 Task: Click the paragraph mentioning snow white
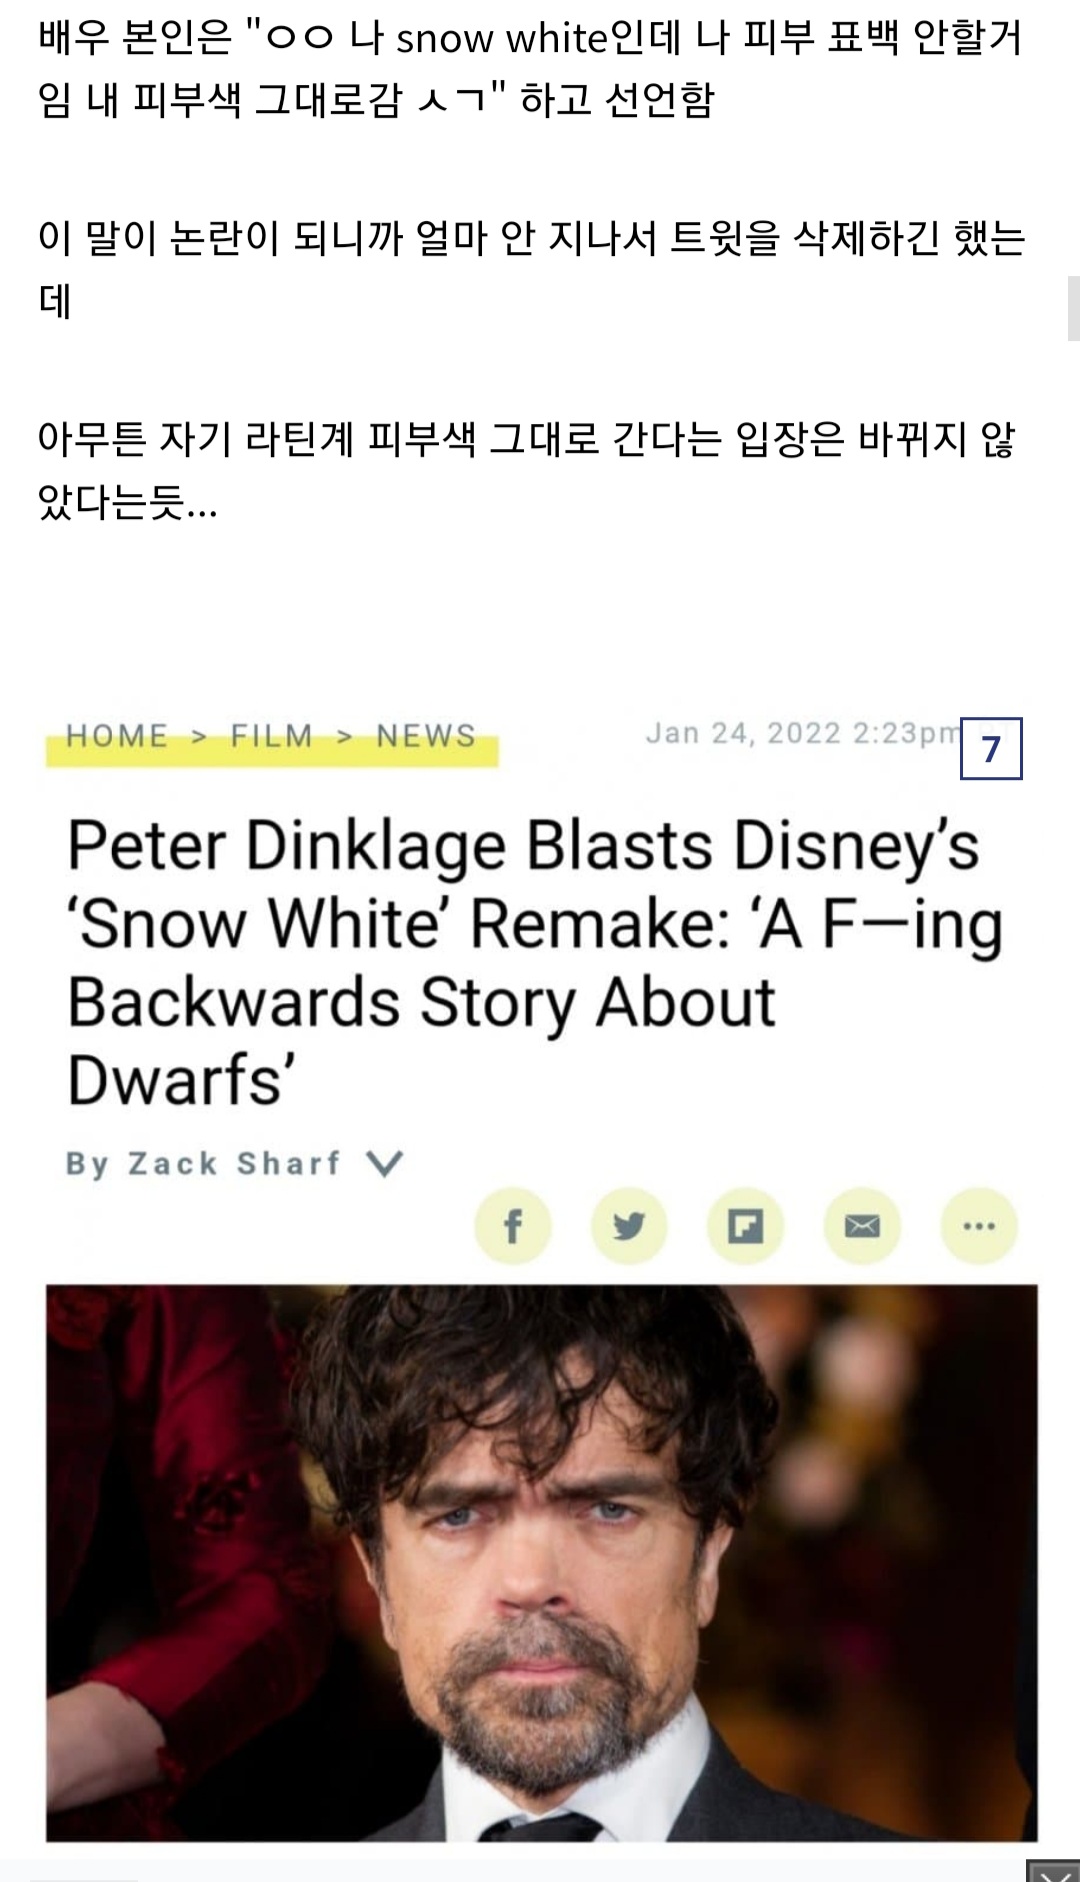click(x=530, y=69)
